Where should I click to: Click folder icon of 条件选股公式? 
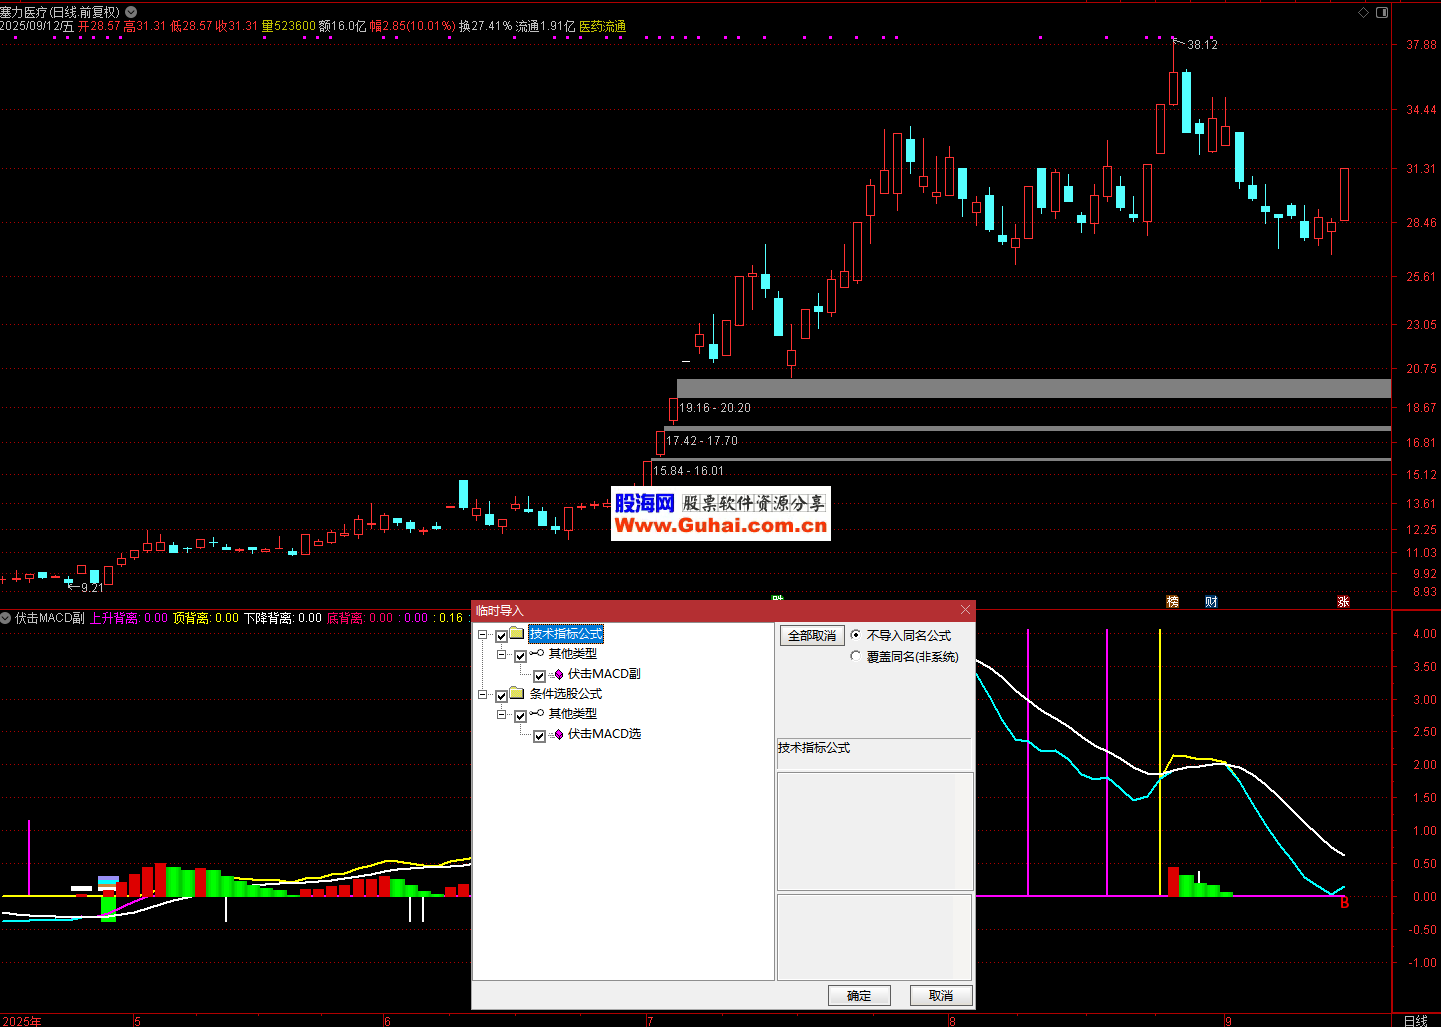[x=517, y=693]
